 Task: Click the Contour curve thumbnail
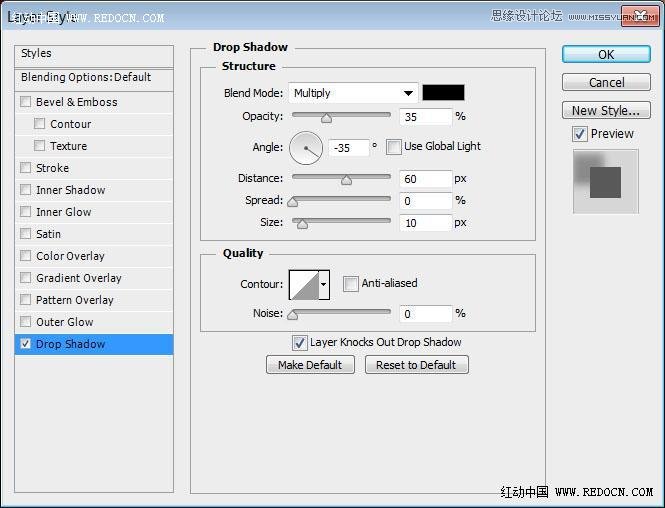tap(303, 285)
